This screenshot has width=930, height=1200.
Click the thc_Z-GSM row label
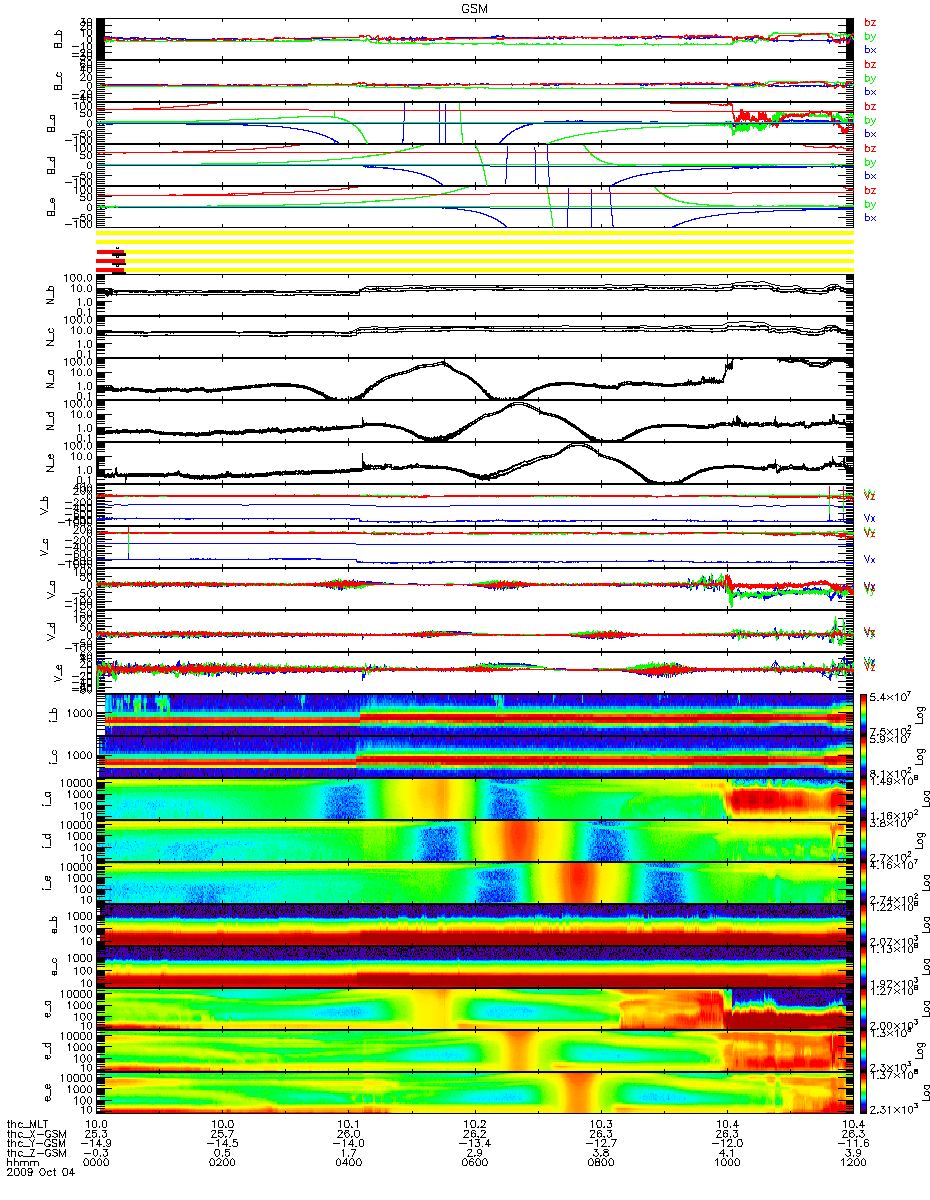[x=38, y=1155]
